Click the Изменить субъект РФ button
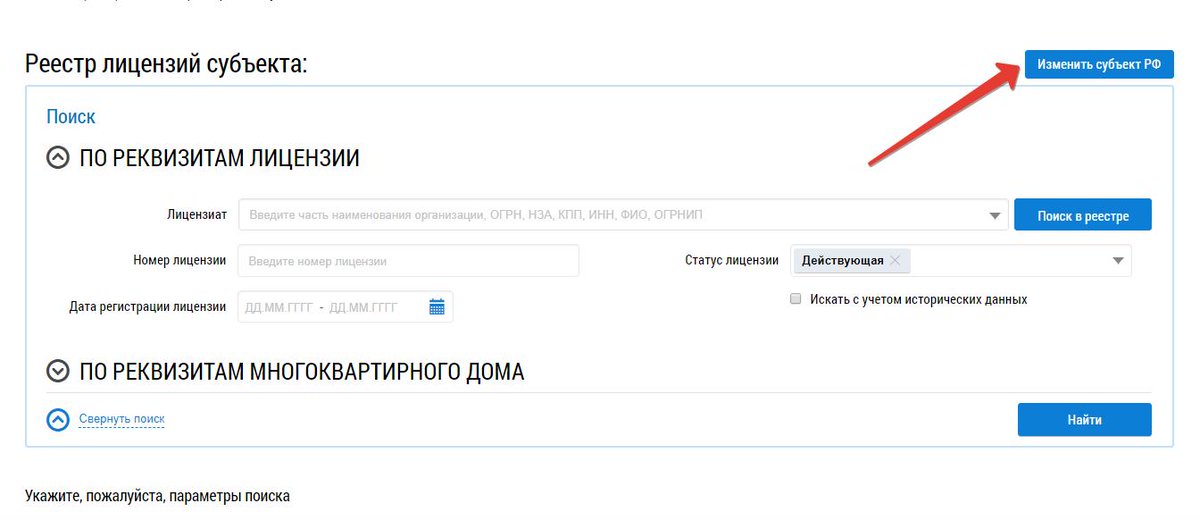This screenshot has height=520, width=1200. 1099,63
